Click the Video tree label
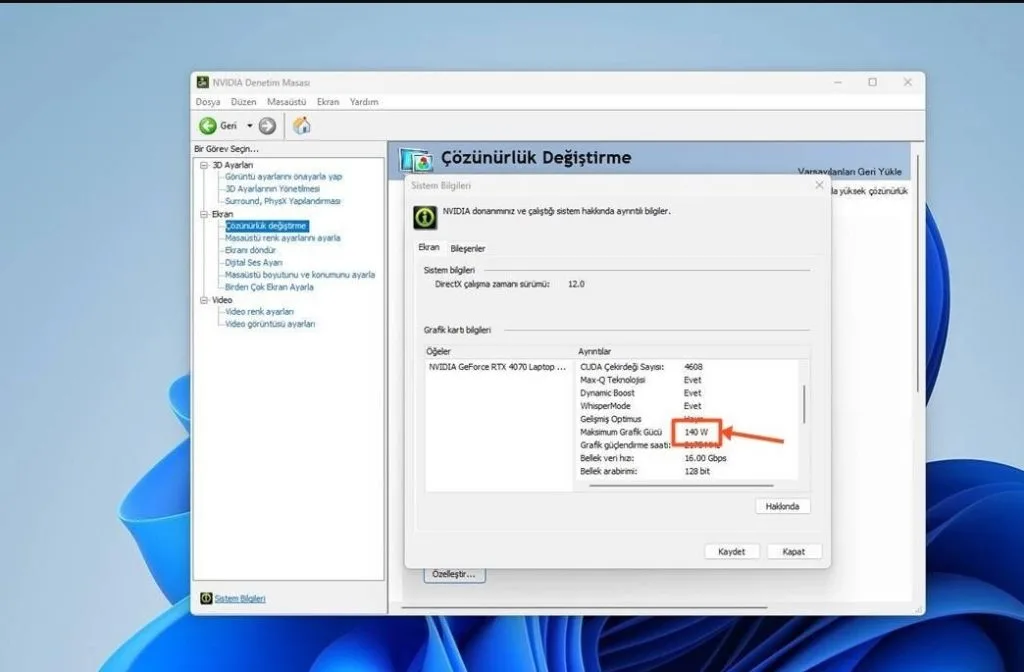Viewport: 1024px width, 672px height. (x=222, y=300)
